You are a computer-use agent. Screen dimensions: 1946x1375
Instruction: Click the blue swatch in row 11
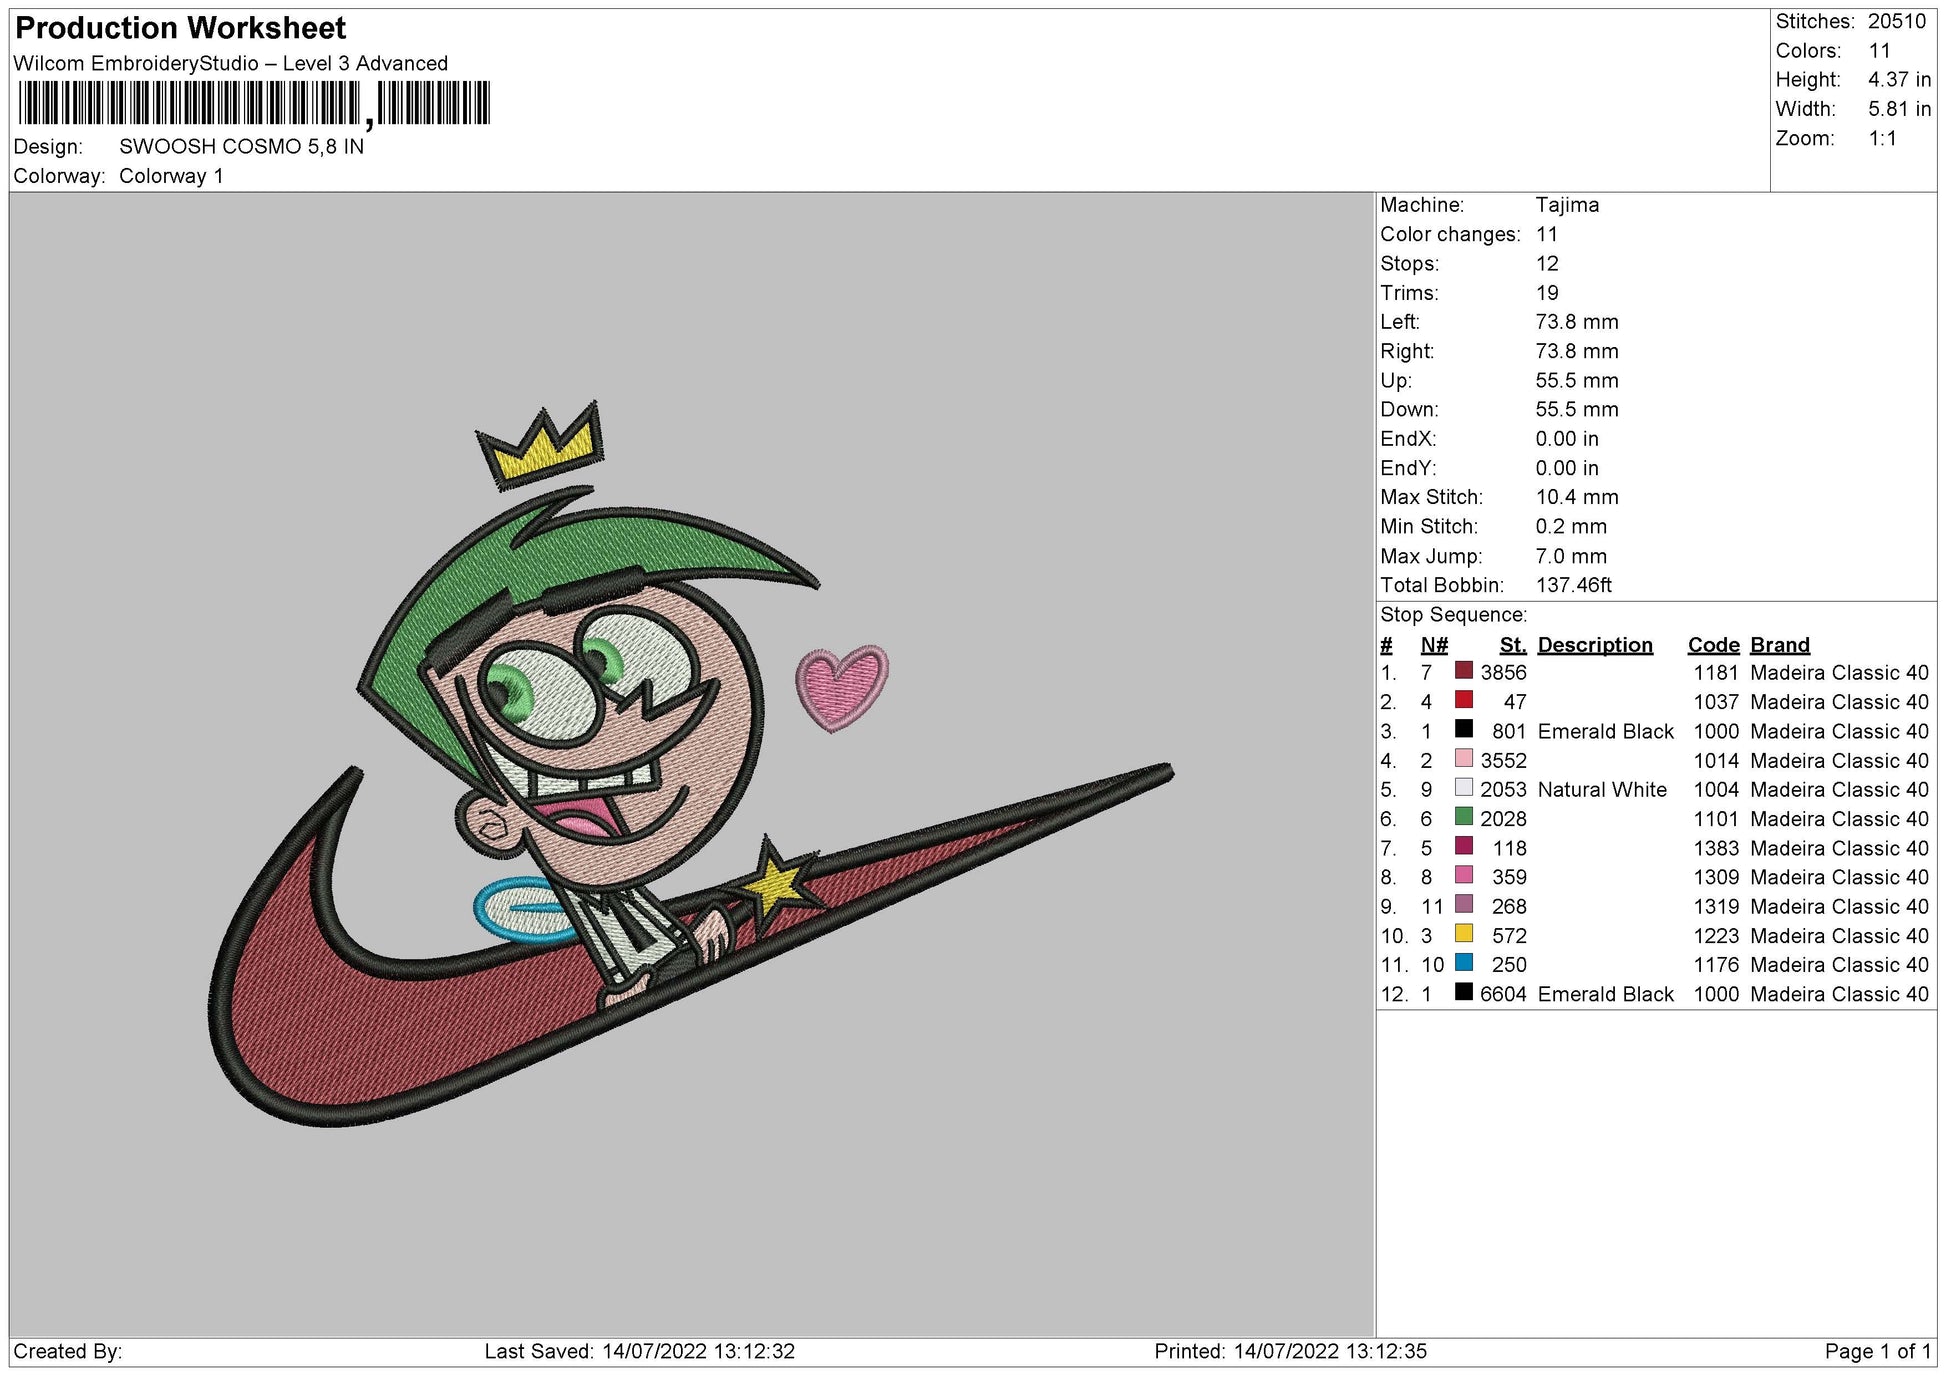[1464, 963]
